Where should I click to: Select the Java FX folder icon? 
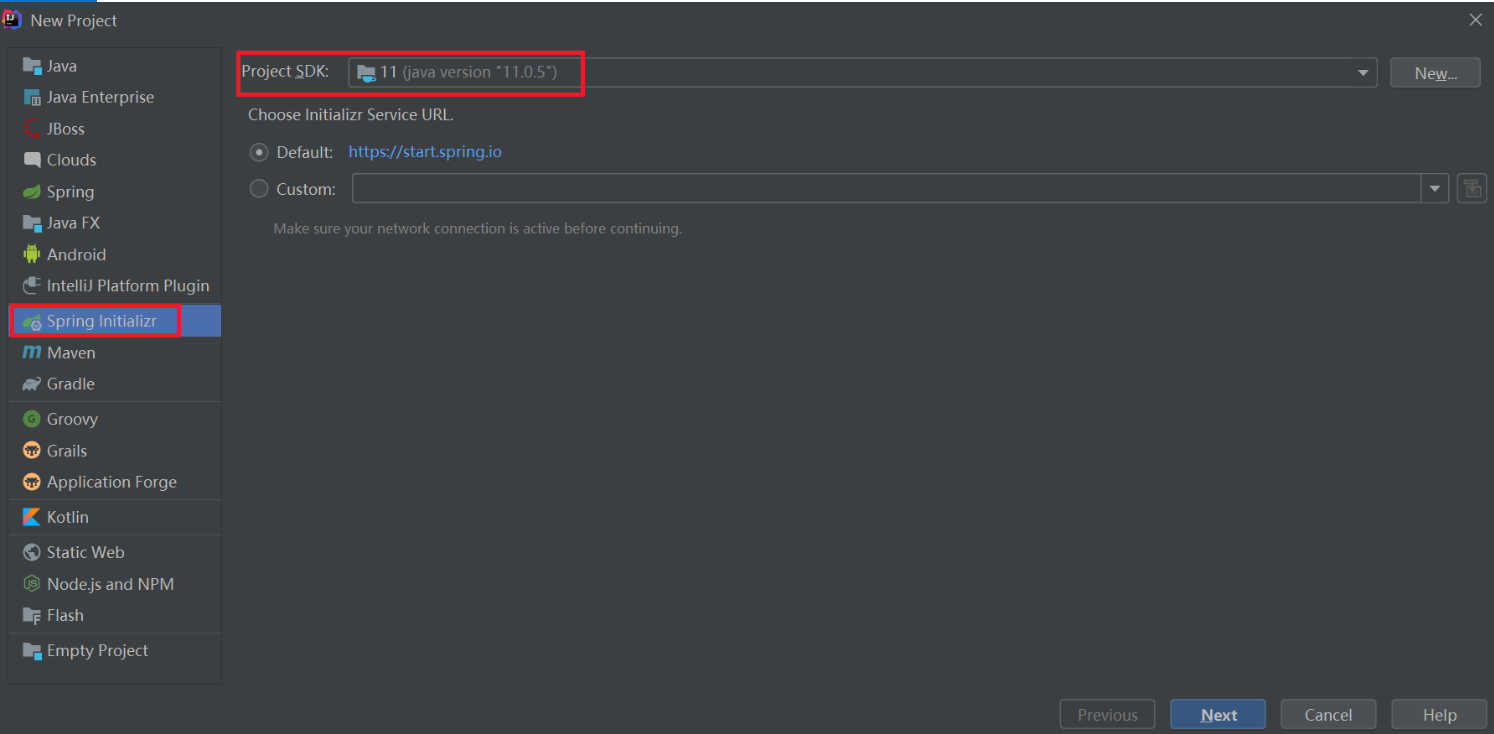click(32, 223)
